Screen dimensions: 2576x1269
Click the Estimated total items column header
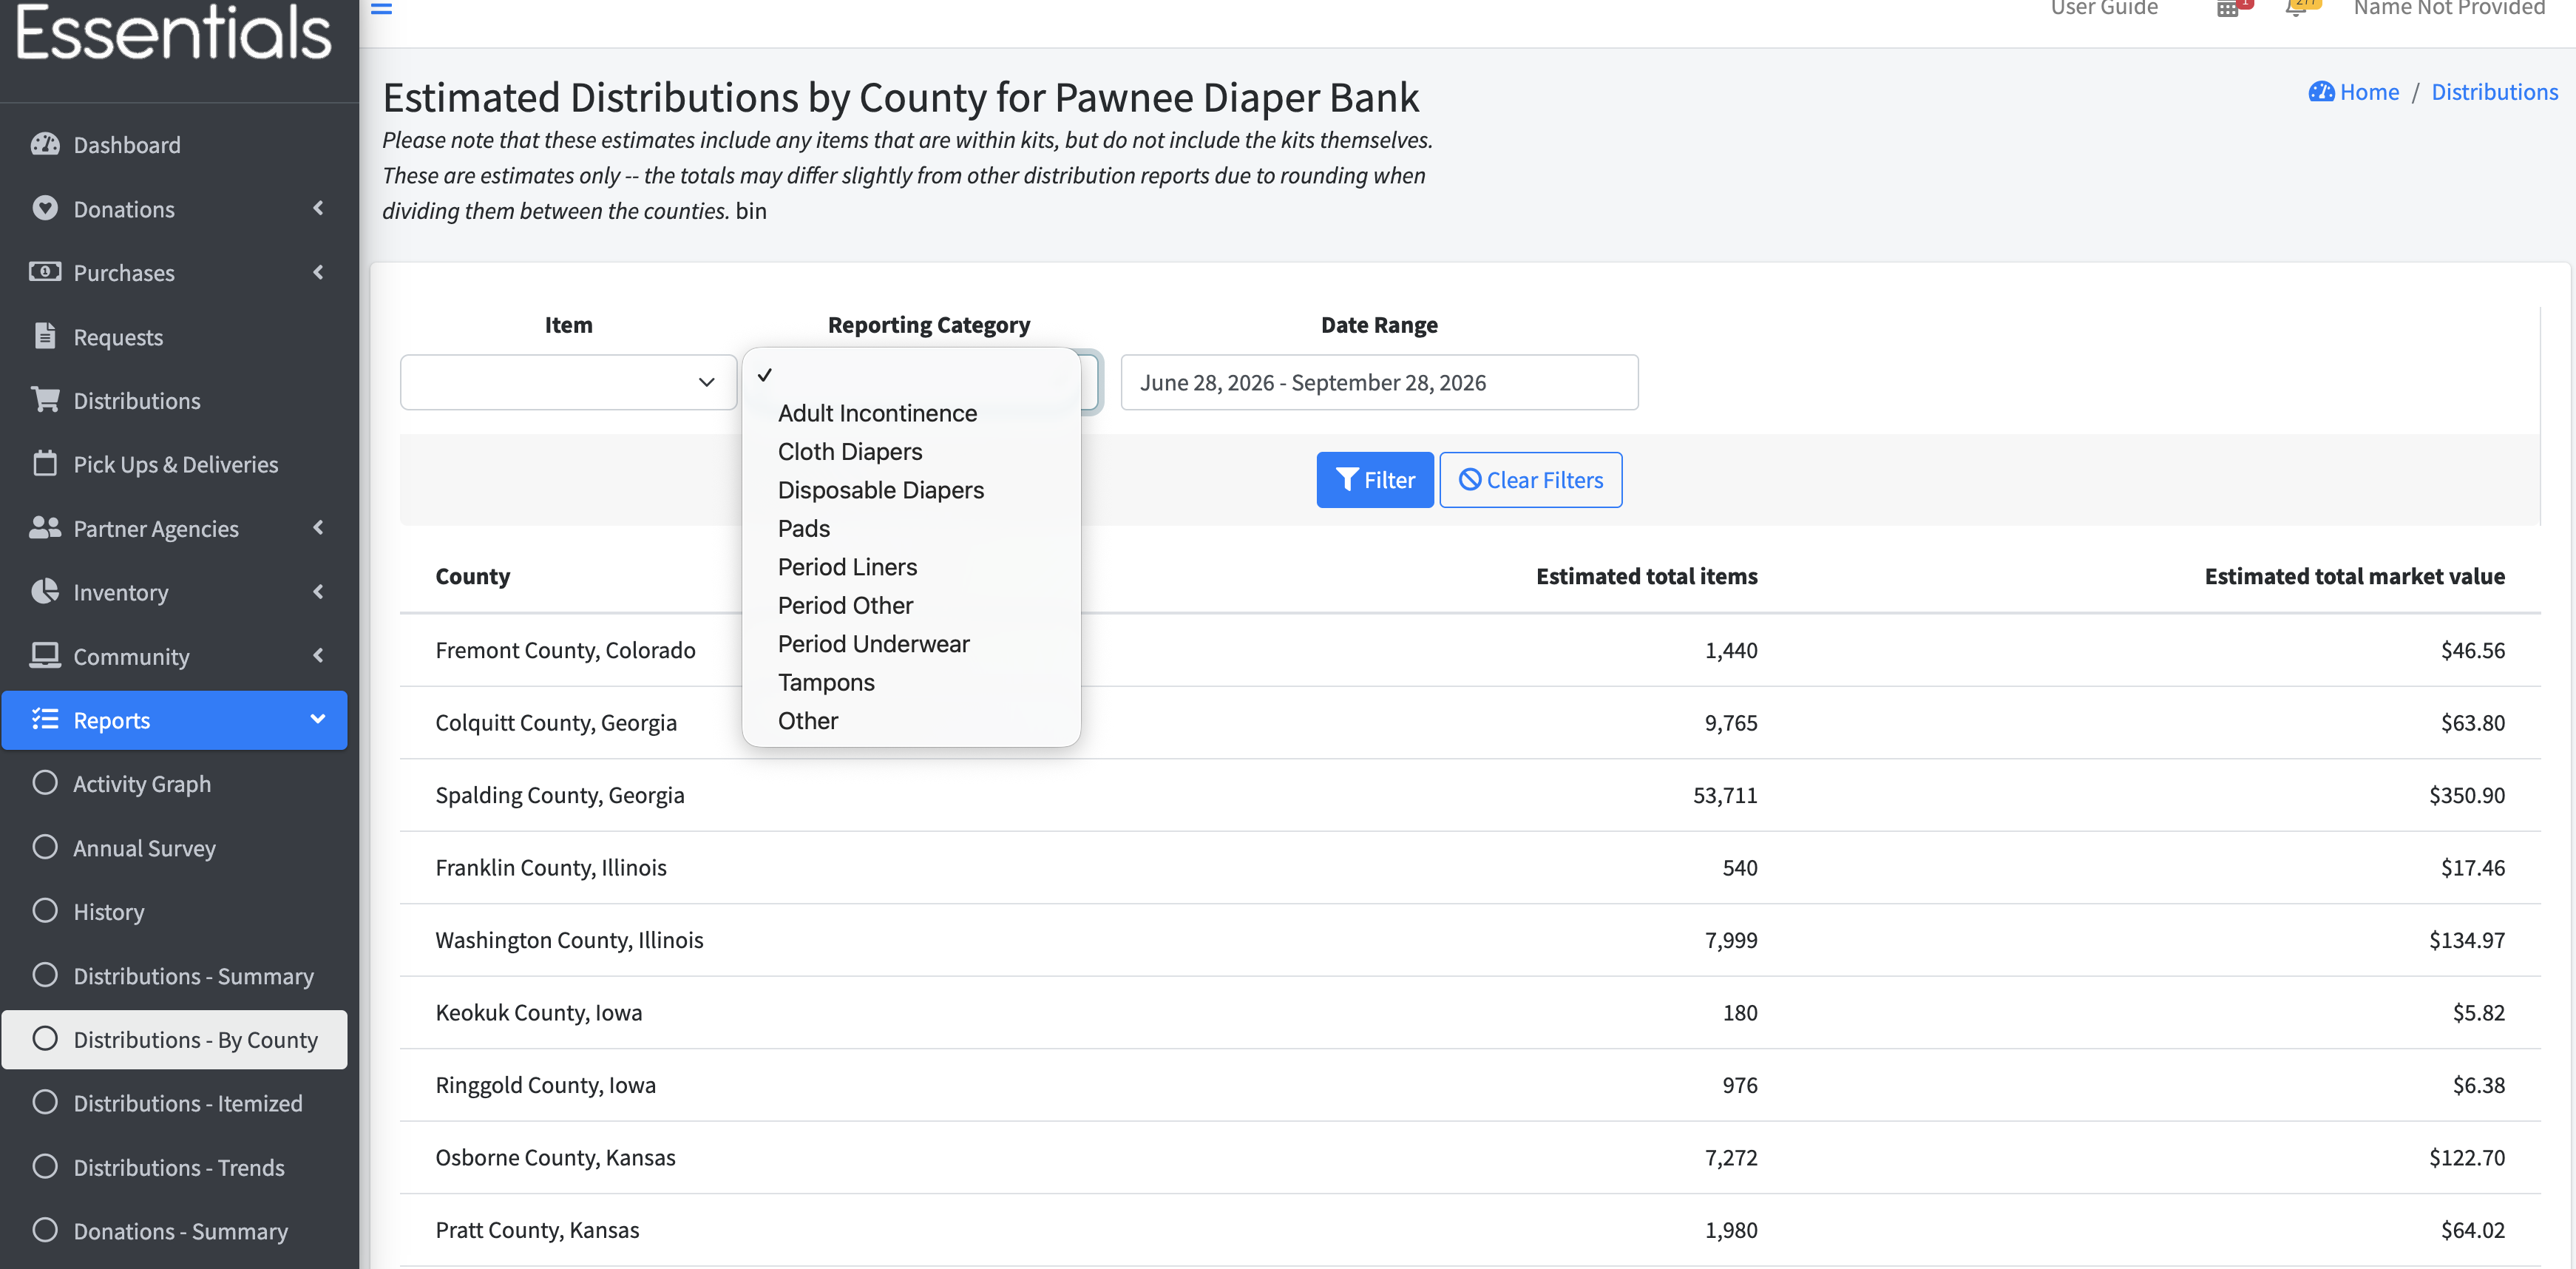coord(1646,576)
